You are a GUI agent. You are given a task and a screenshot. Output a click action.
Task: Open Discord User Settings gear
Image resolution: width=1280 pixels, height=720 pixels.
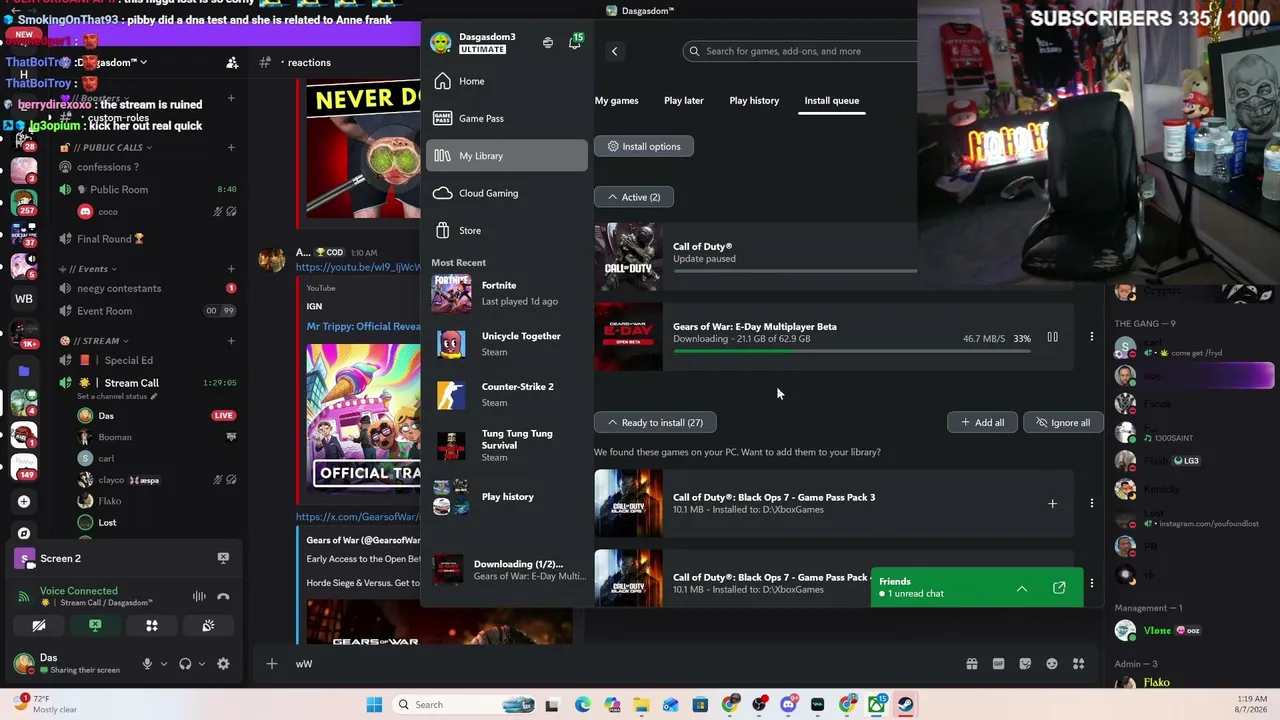[223, 664]
